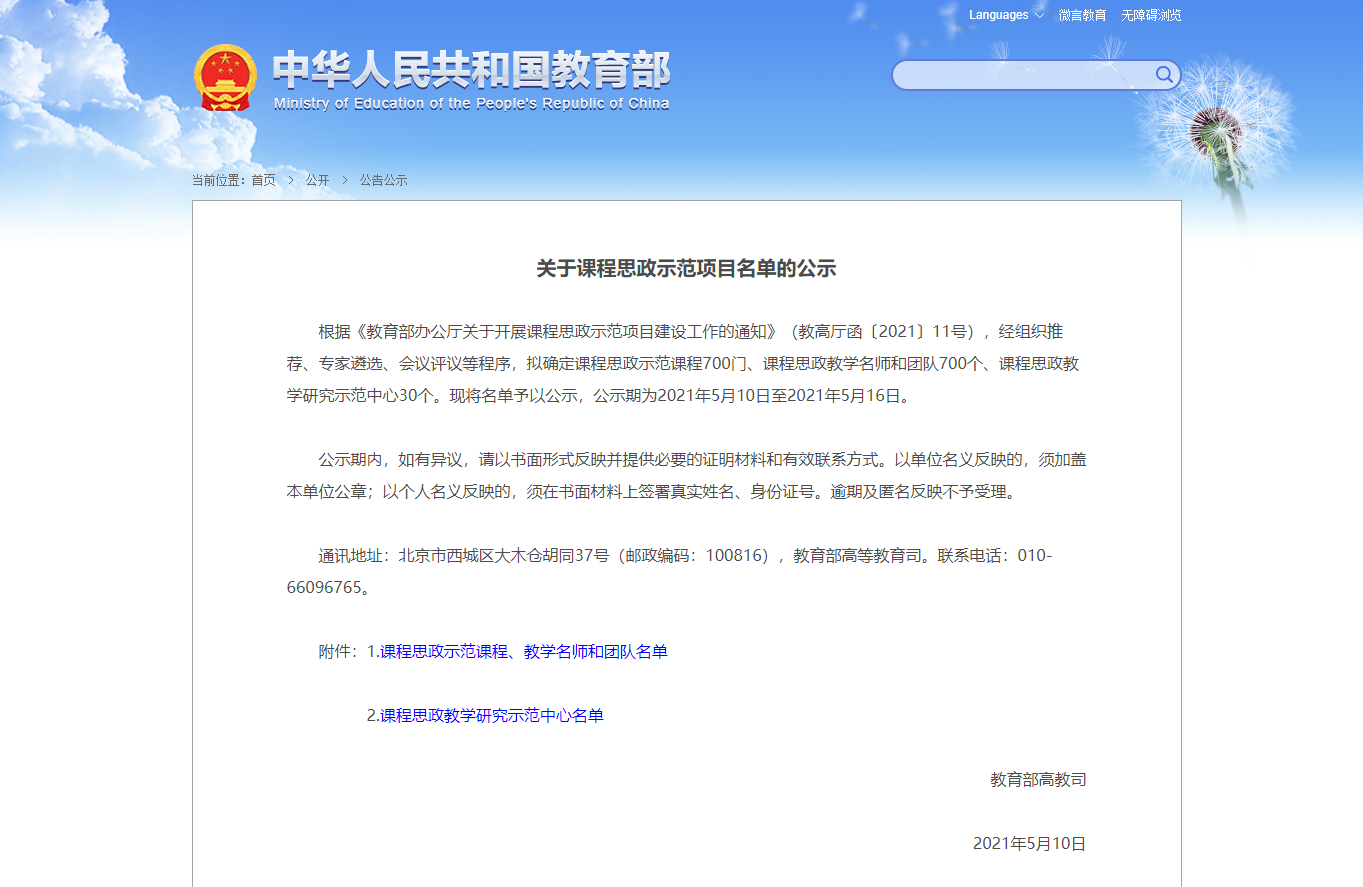Expand the chevron beside Languages
The height and width of the screenshot is (887, 1363).
click(1040, 15)
